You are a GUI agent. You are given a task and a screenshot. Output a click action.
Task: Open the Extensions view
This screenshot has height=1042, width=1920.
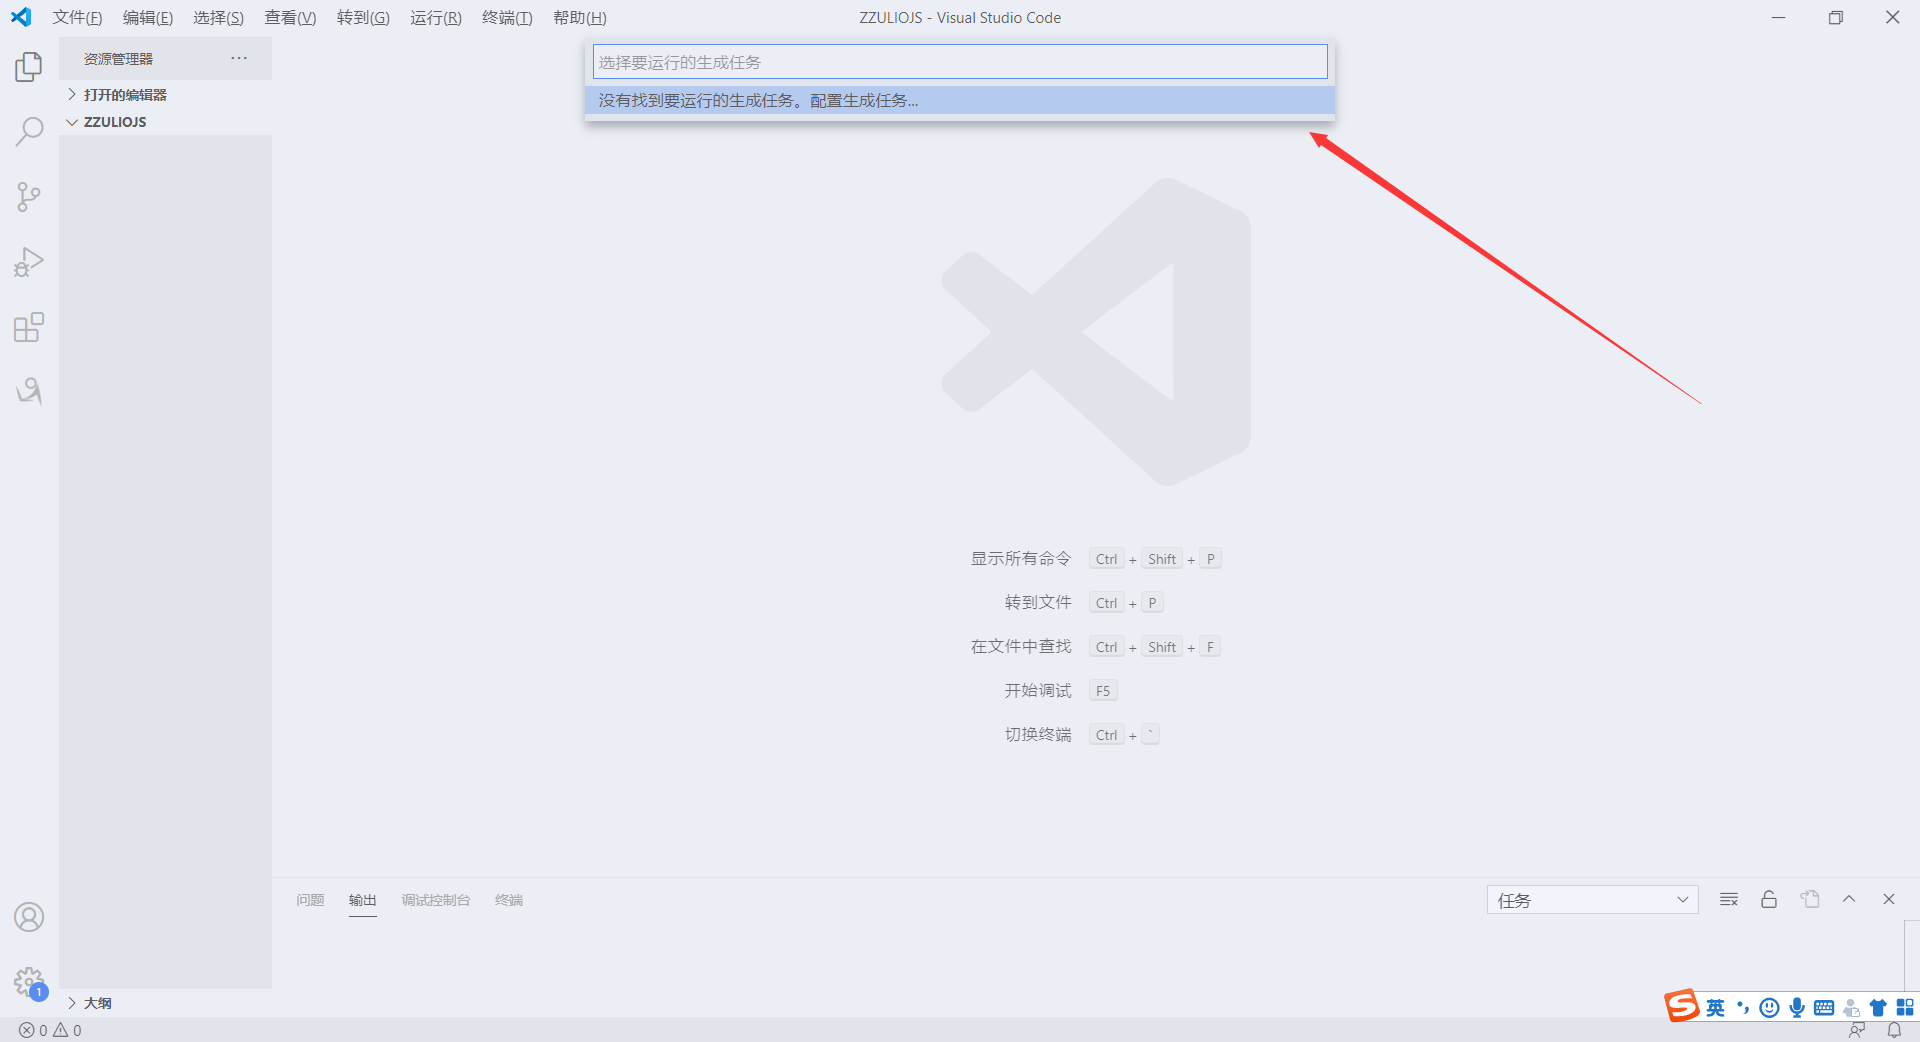29,327
